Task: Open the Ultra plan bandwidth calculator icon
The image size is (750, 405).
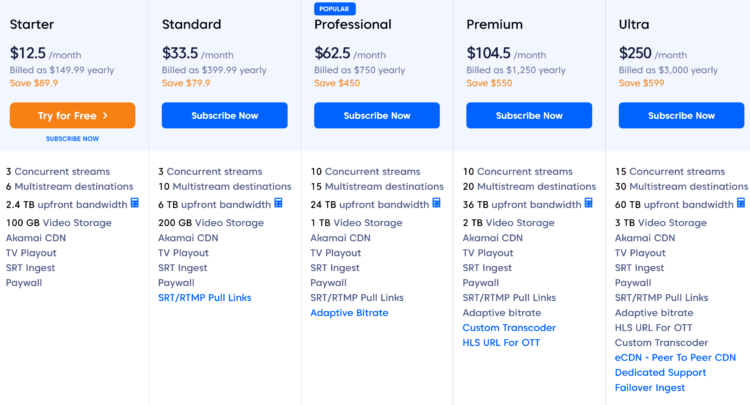Action: [741, 203]
